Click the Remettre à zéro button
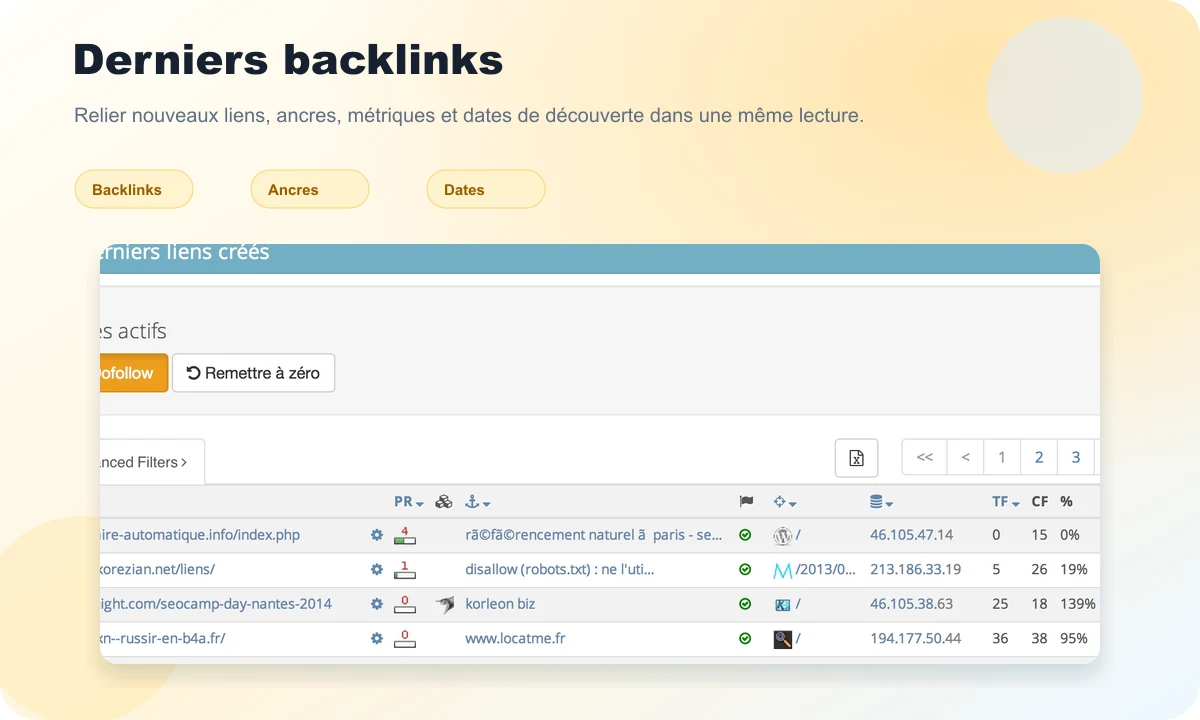 [253, 373]
